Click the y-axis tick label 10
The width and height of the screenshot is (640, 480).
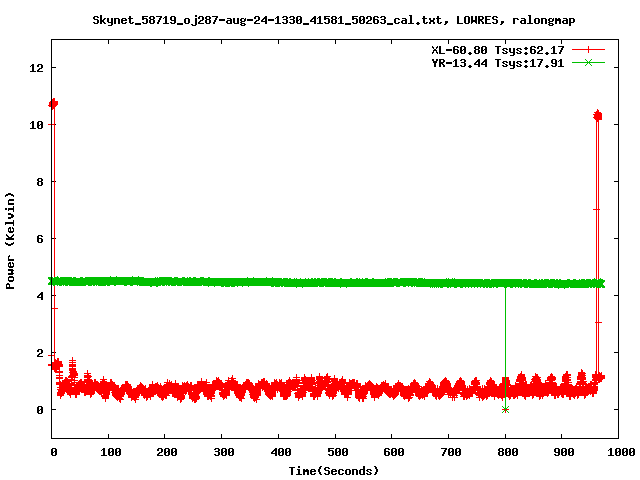pyautogui.click(x=36, y=125)
